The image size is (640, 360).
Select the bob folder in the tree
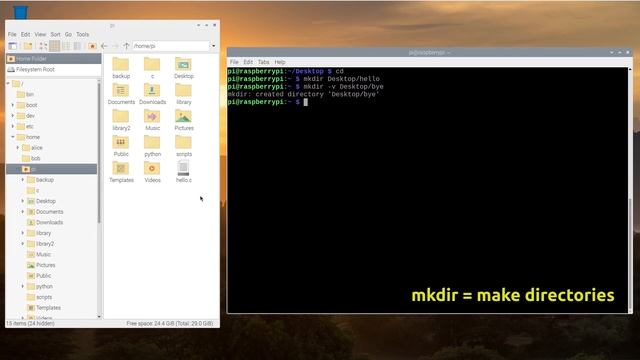(31, 158)
